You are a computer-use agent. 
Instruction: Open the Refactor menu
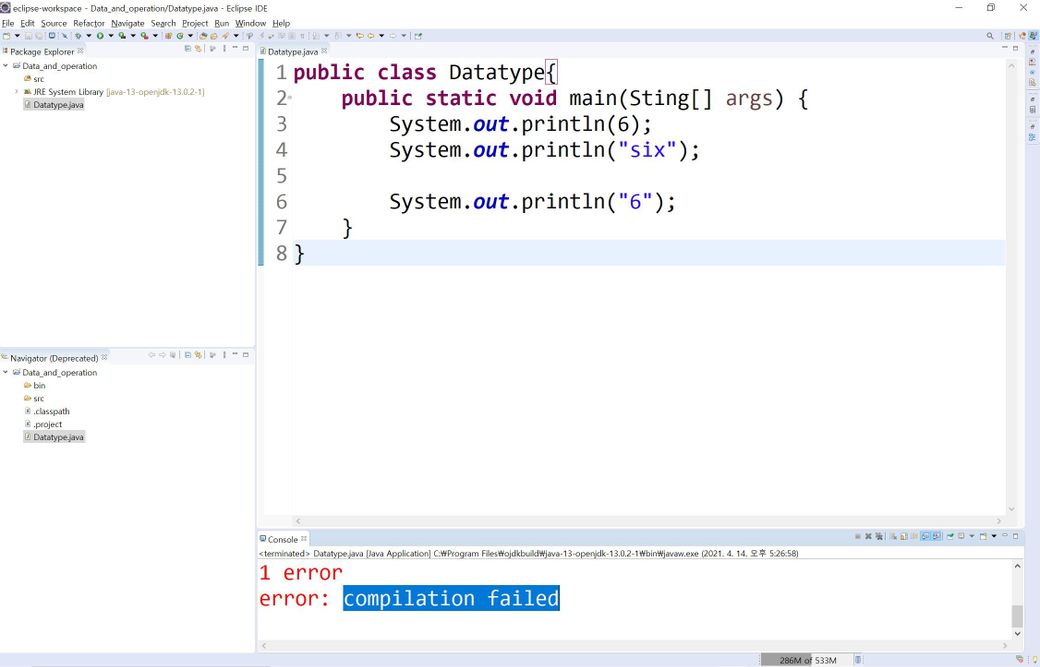tap(88, 23)
